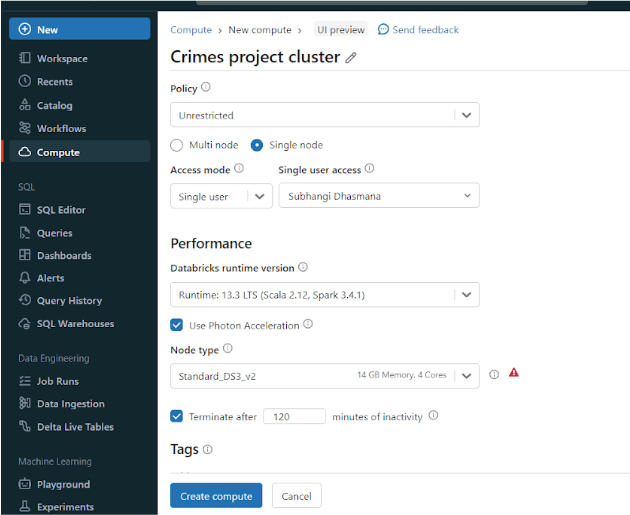Click the Playground robot icon
Image resolution: width=630 pixels, height=515 pixels.
coord(25,484)
